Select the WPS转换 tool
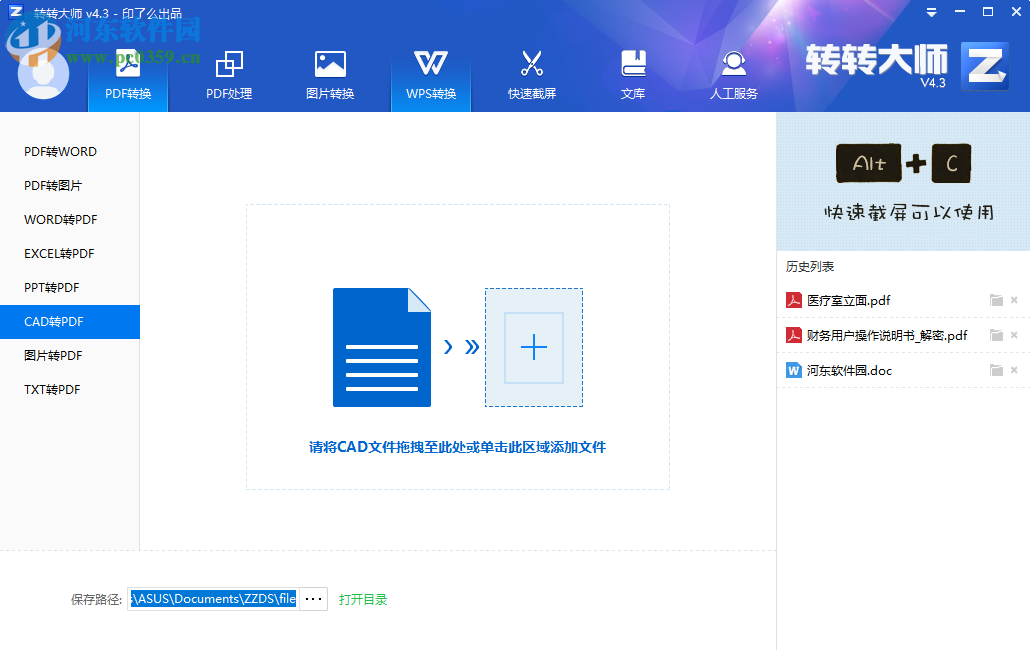The width and height of the screenshot is (1030, 650). click(x=430, y=72)
